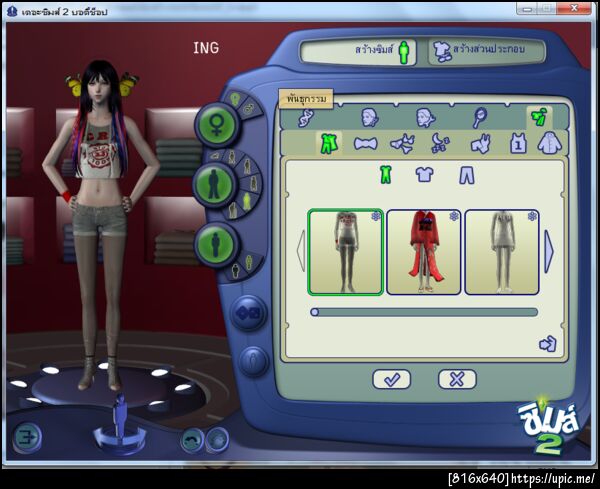
Task: Open the hand mirror makeup tab
Action: pos(479,117)
